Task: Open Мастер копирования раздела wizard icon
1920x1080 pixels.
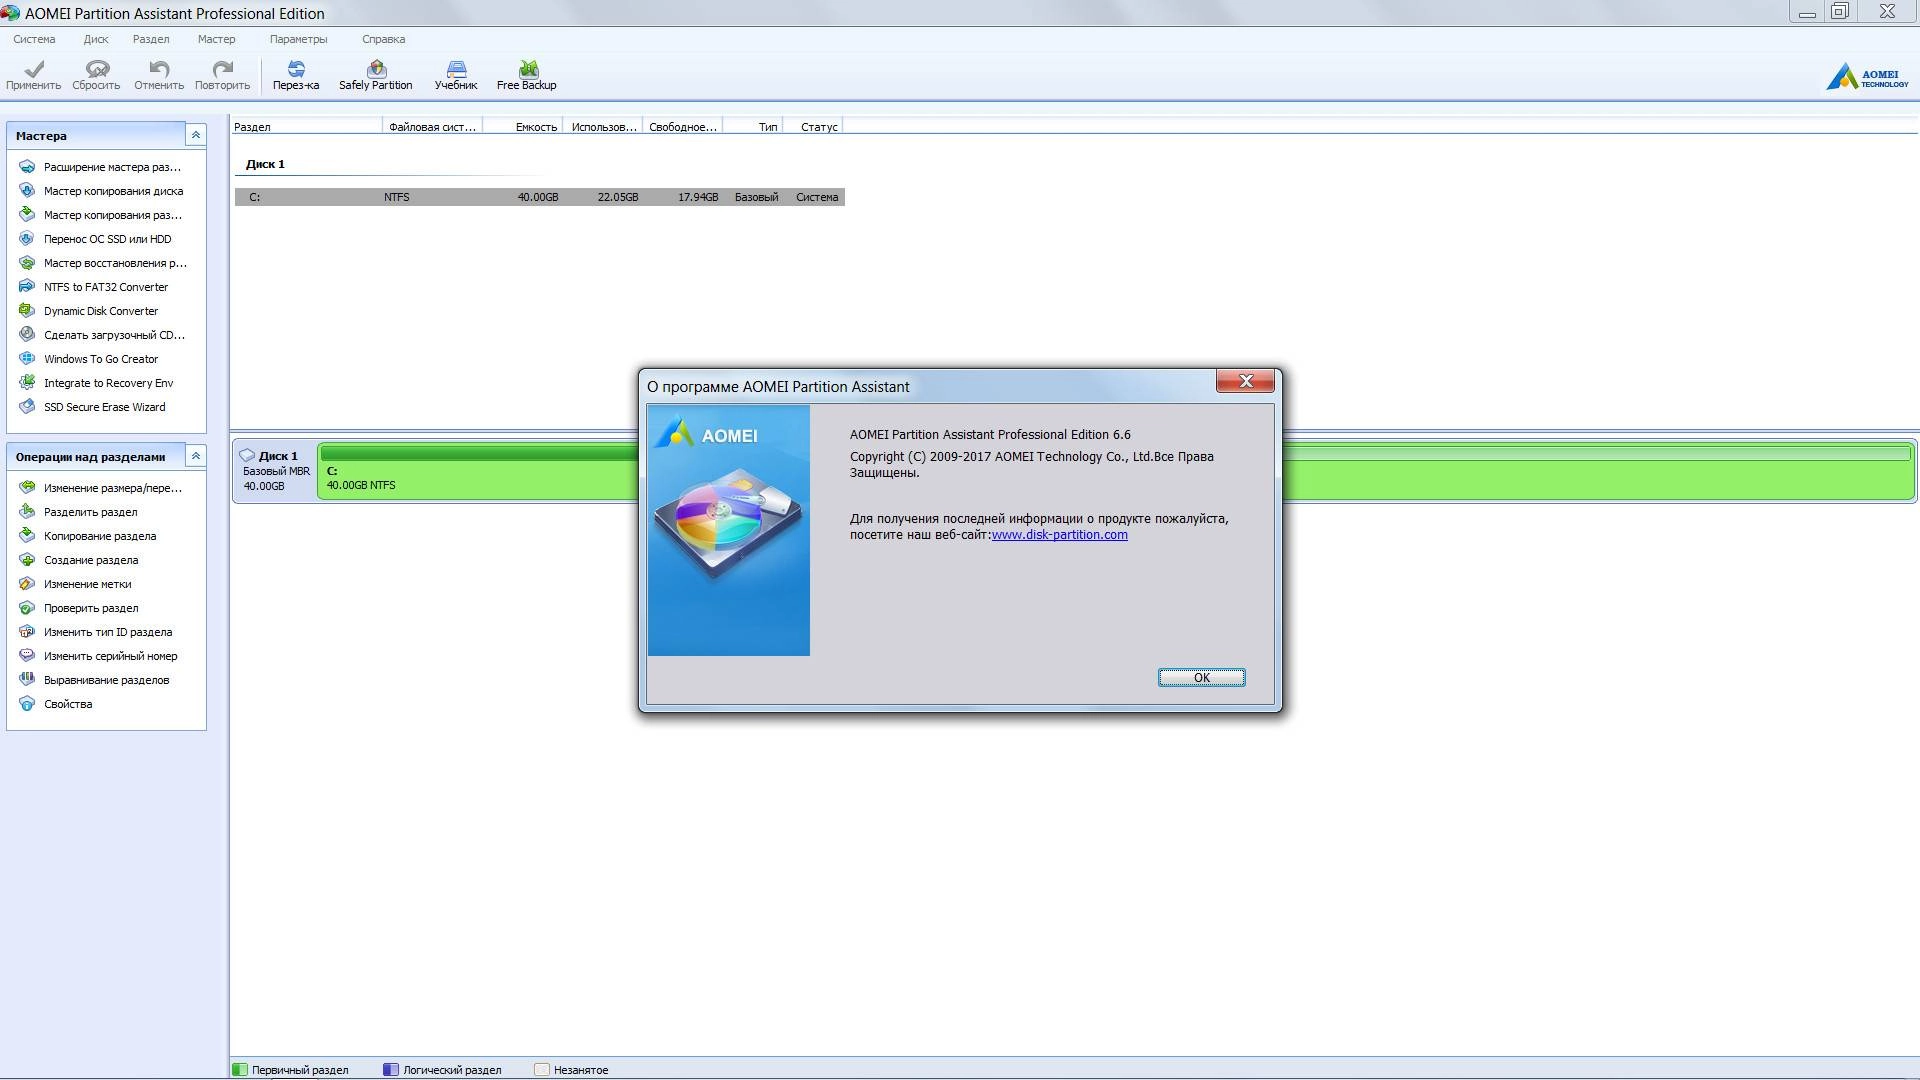Action: point(27,215)
